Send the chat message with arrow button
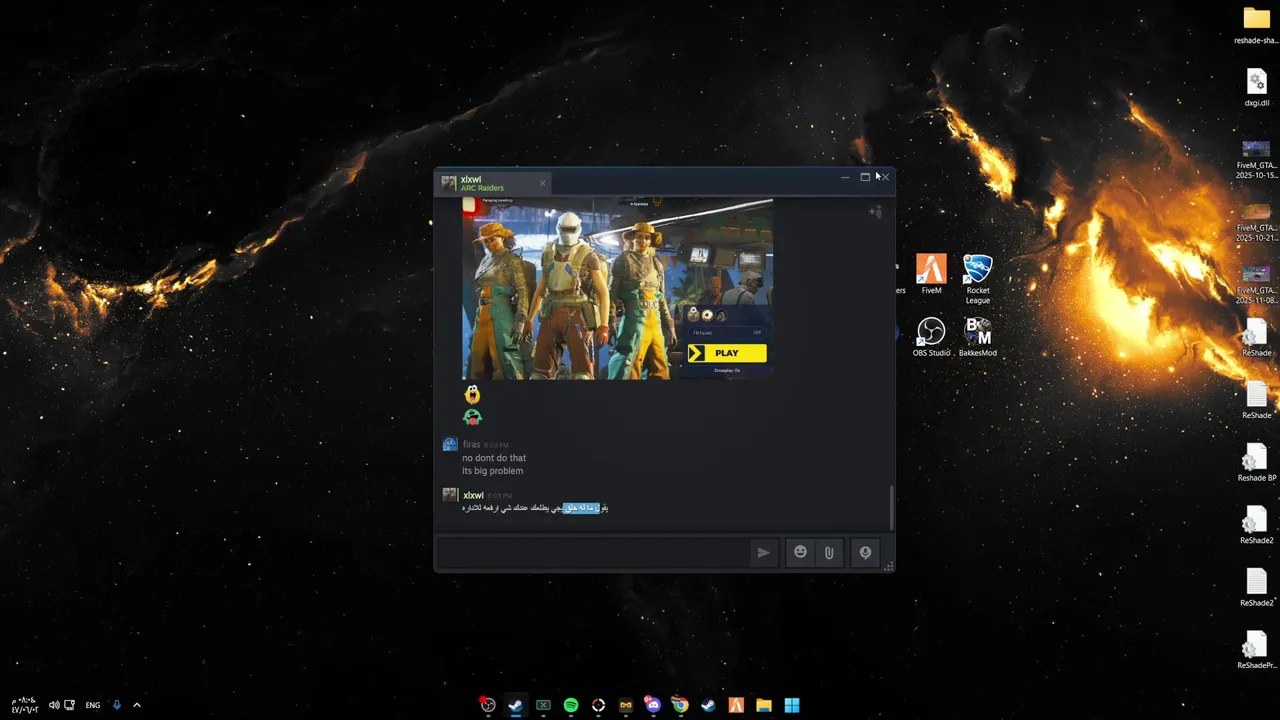 (764, 552)
